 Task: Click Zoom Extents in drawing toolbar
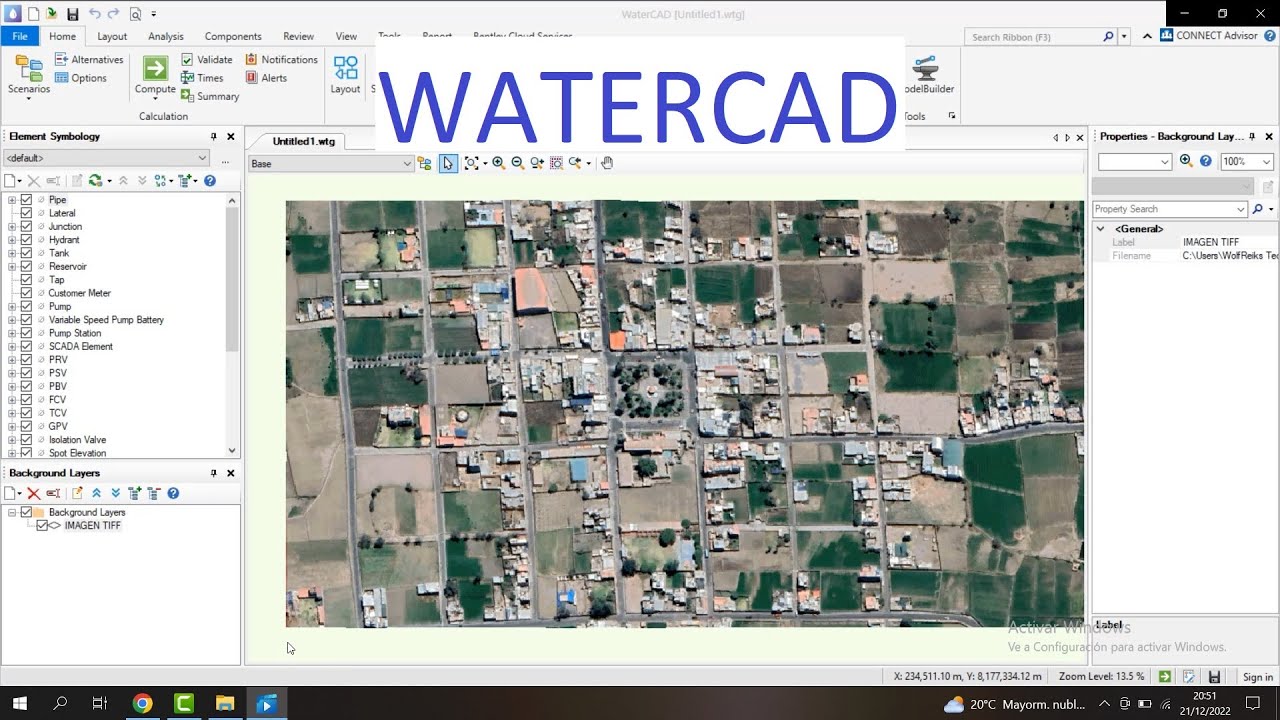[471, 163]
